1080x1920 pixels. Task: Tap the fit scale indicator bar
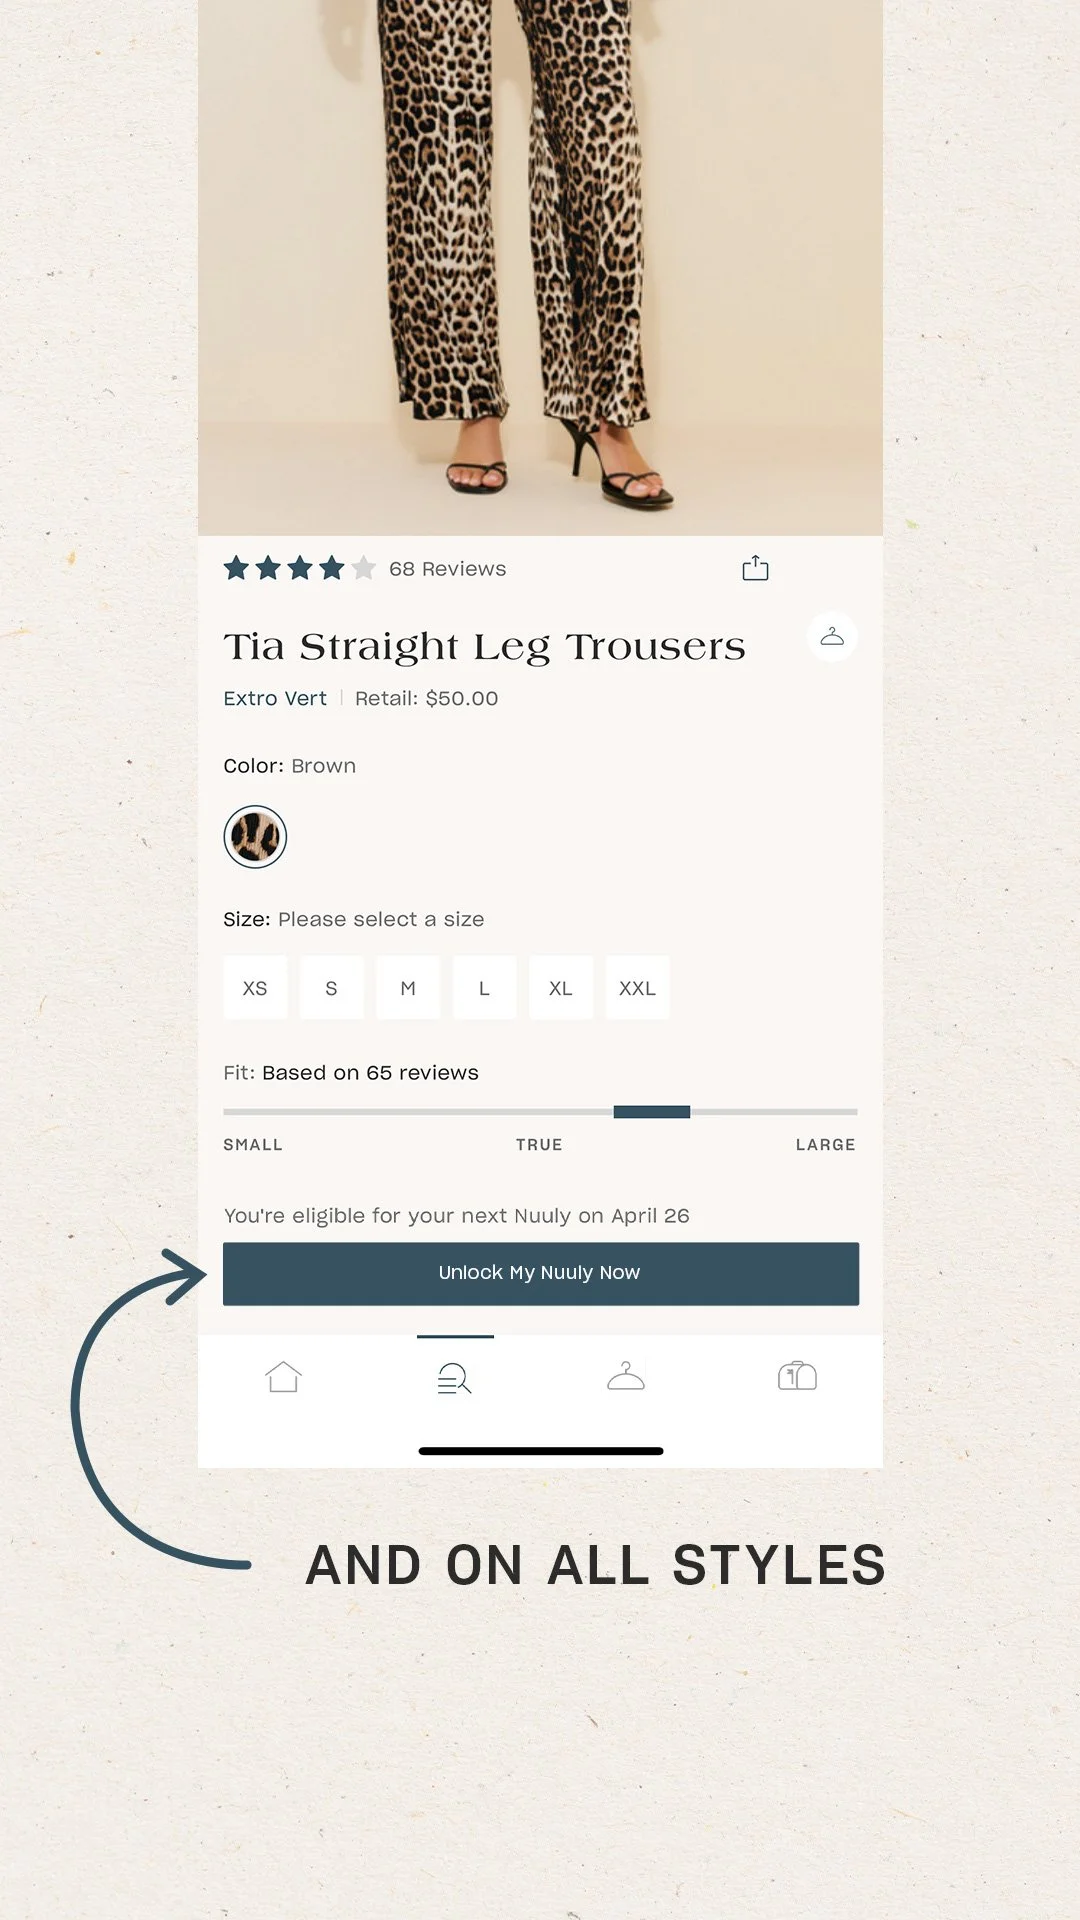click(540, 1112)
